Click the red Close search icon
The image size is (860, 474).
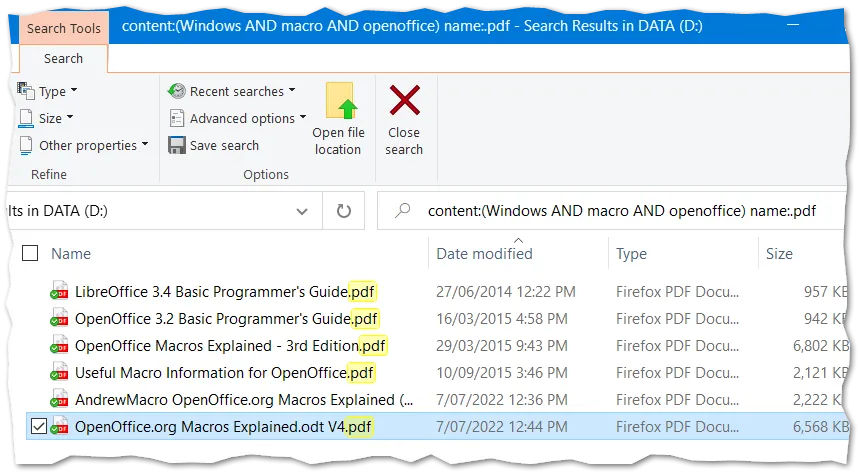(404, 101)
